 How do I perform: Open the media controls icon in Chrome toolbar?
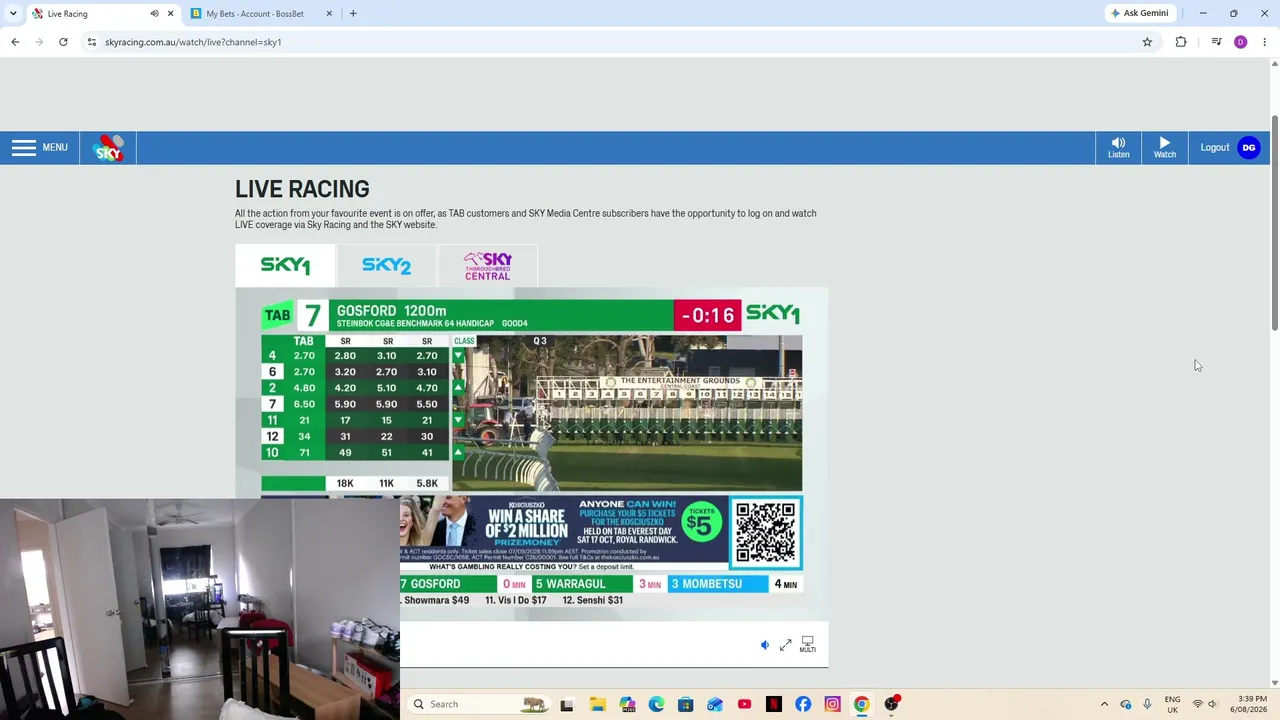tap(1216, 42)
